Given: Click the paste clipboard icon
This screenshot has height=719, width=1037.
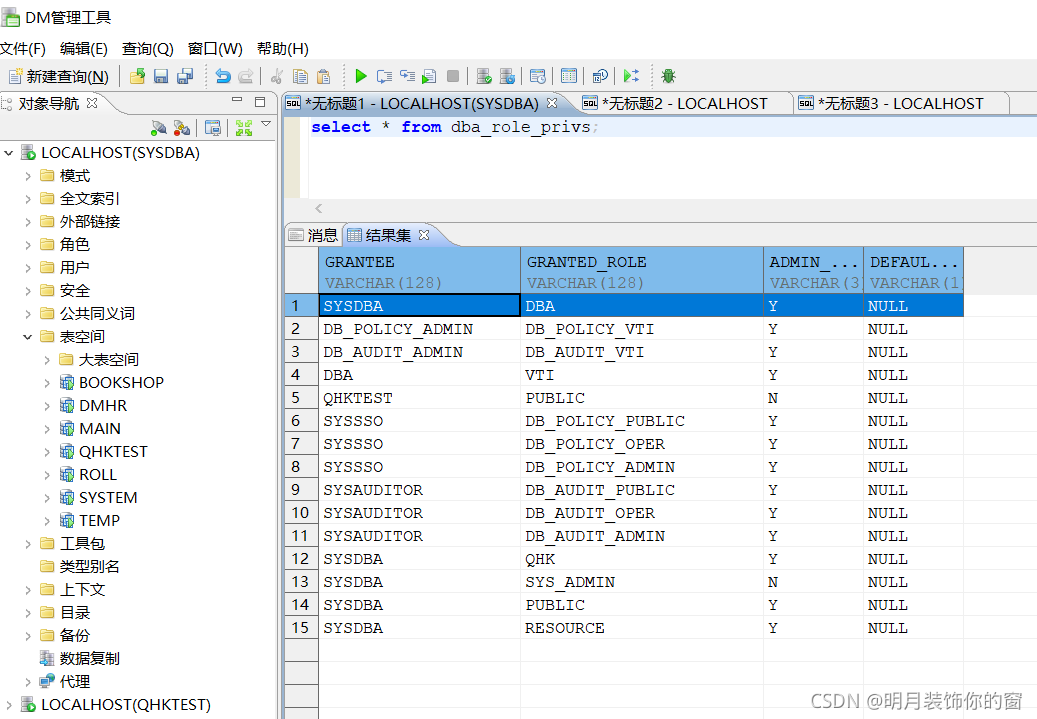Looking at the screenshot, I should 323,76.
